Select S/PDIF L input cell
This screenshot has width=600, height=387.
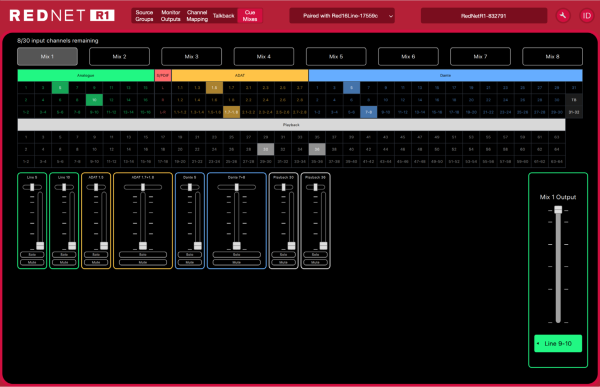(x=163, y=88)
